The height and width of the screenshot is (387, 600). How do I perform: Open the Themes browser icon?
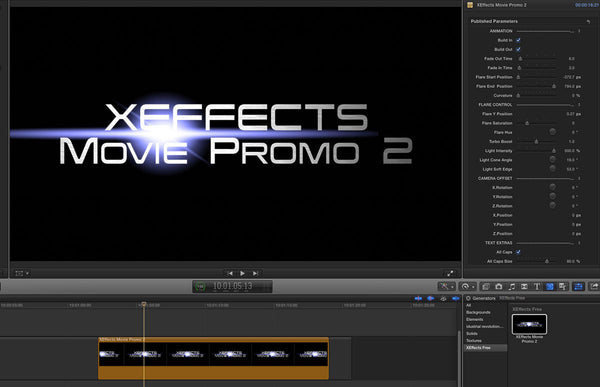pos(562,286)
